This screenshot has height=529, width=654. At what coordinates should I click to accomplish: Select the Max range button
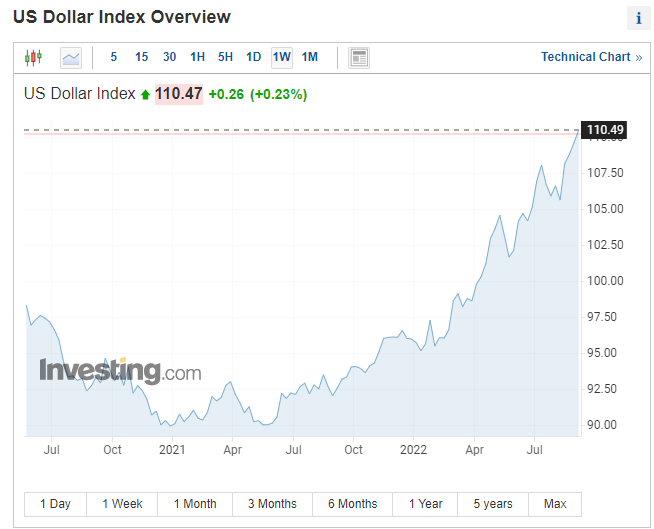point(555,504)
